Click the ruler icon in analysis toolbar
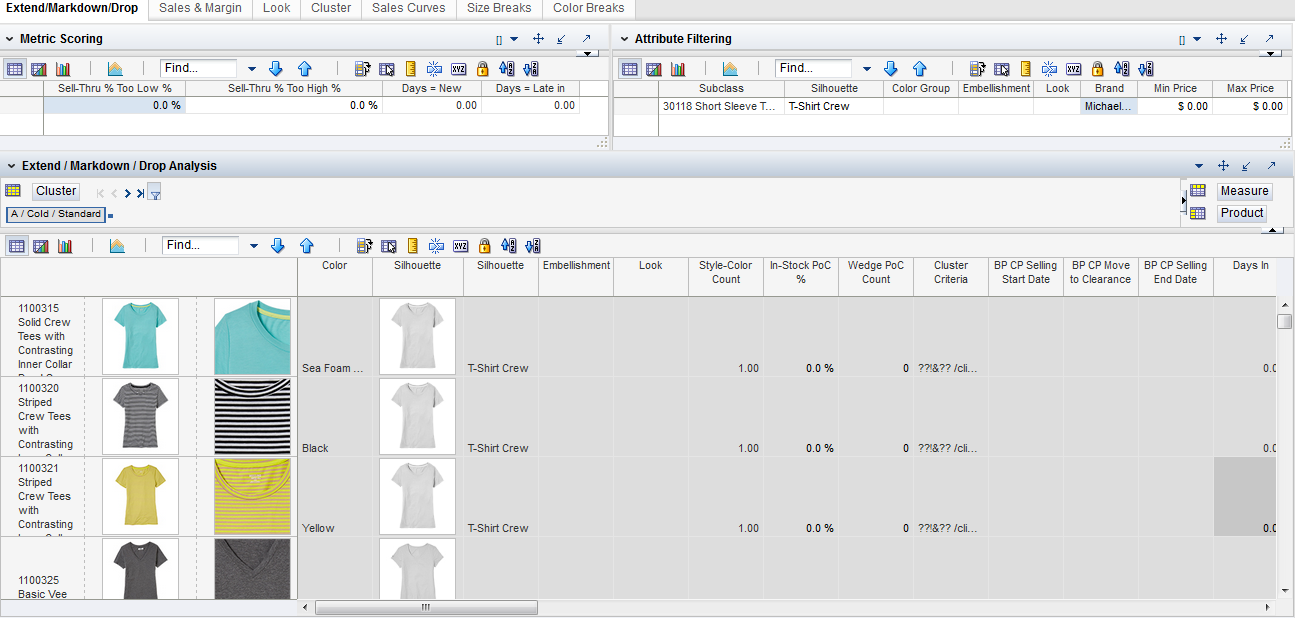The image size is (1297, 618). (x=411, y=246)
